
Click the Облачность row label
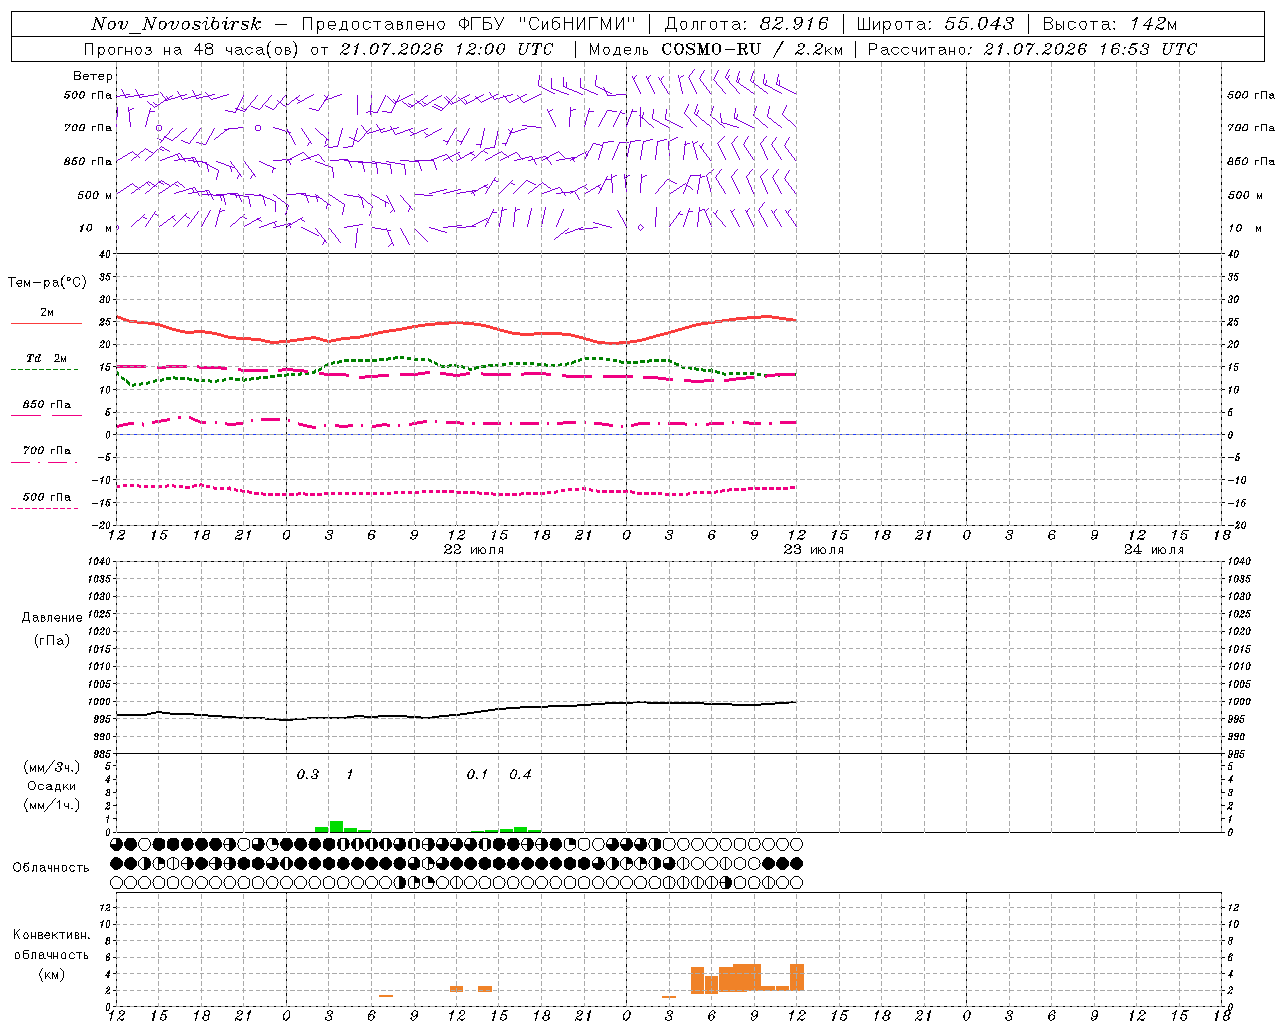[51, 867]
